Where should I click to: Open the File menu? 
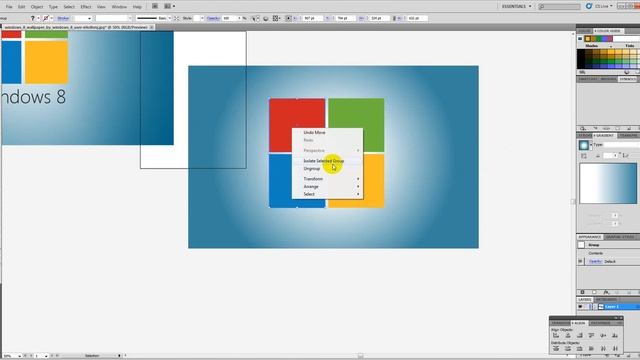(9, 7)
